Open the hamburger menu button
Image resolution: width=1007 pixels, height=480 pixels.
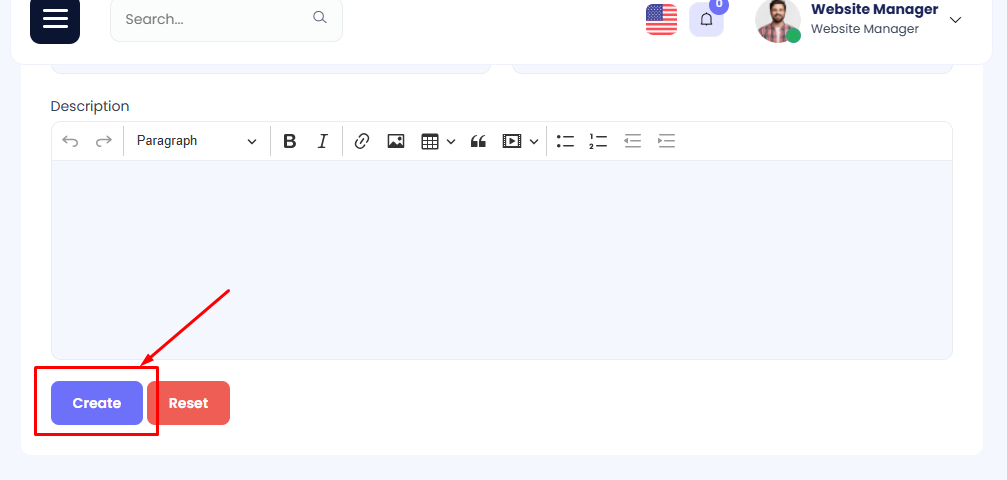tap(55, 19)
